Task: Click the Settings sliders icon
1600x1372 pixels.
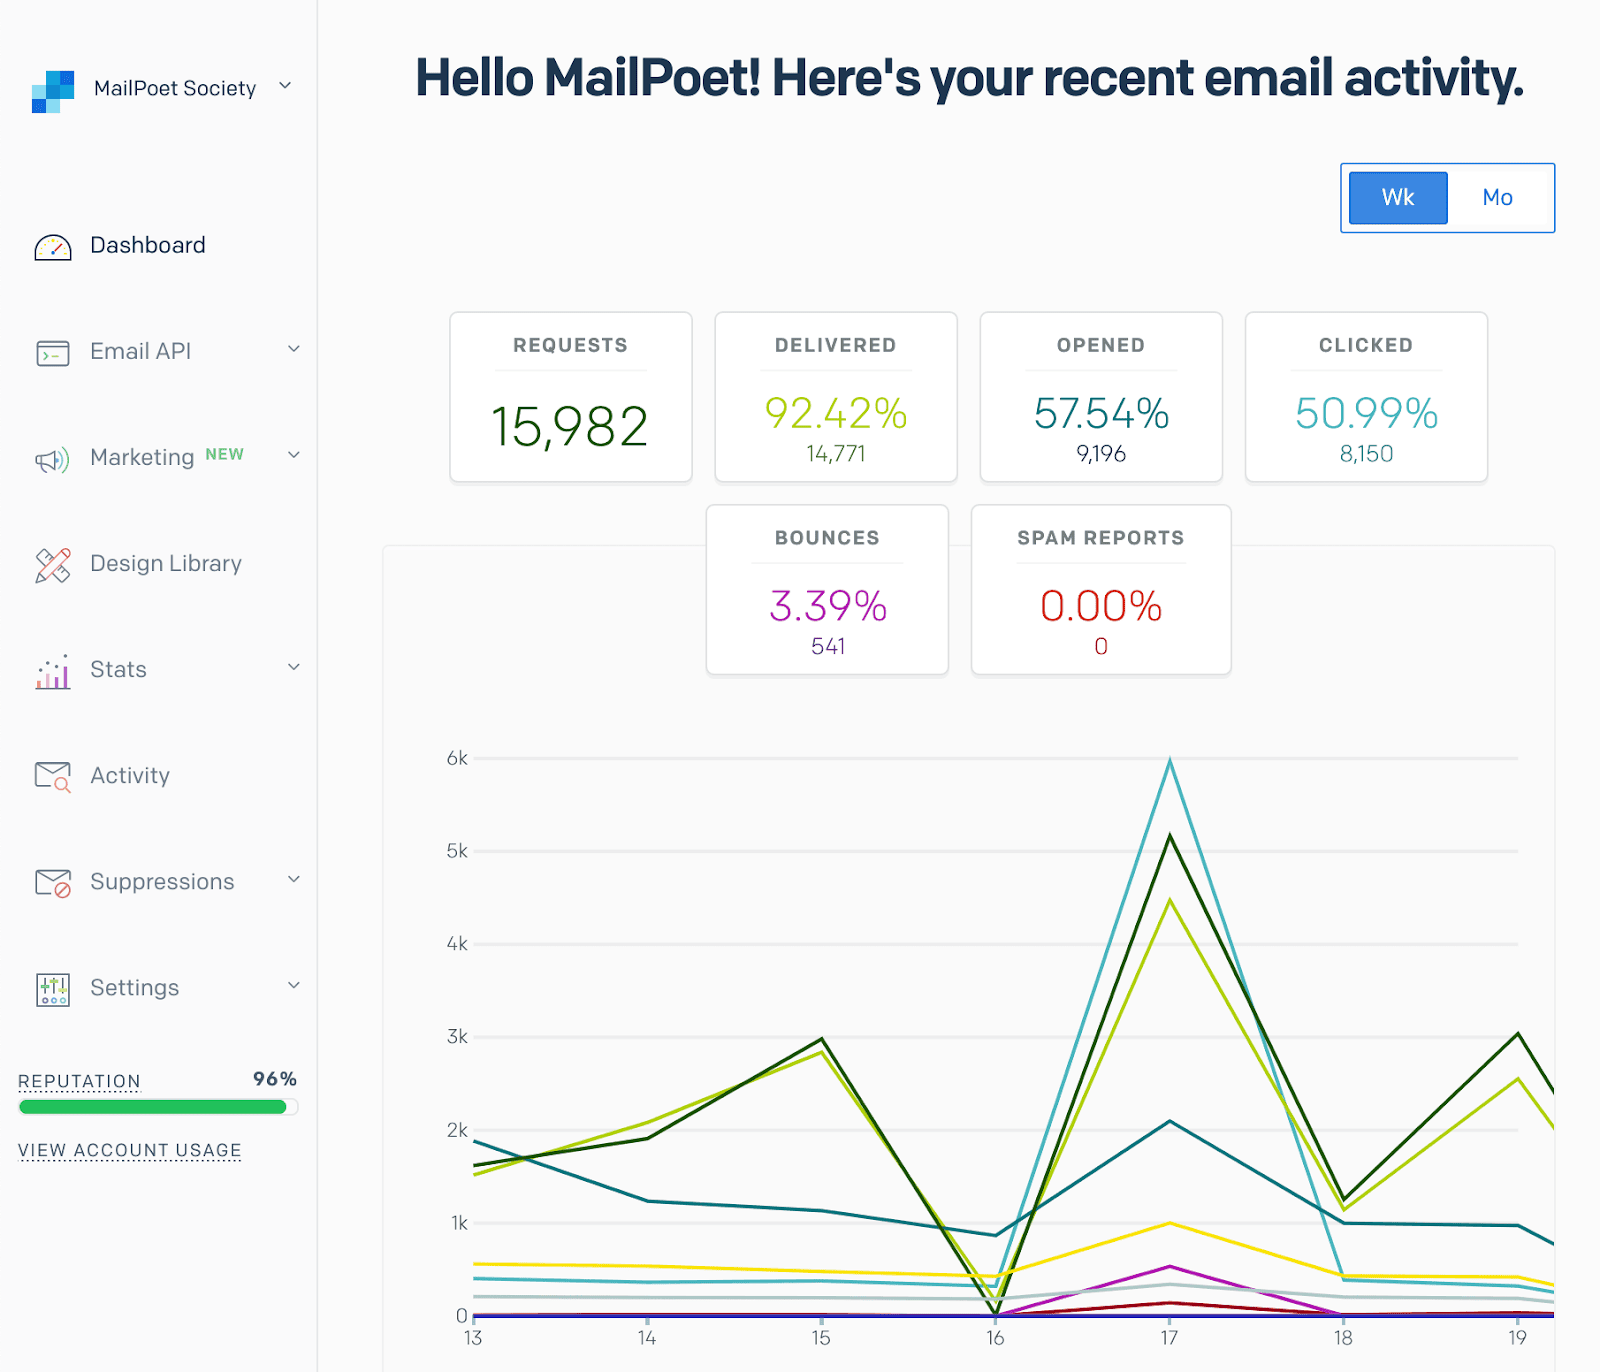Action: [53, 989]
